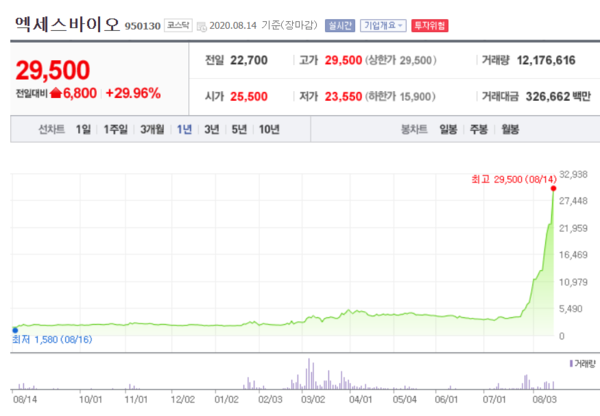Image resolution: width=600 pixels, height=416 pixels.
Task: Click the 선차트 label
Action: (52, 129)
